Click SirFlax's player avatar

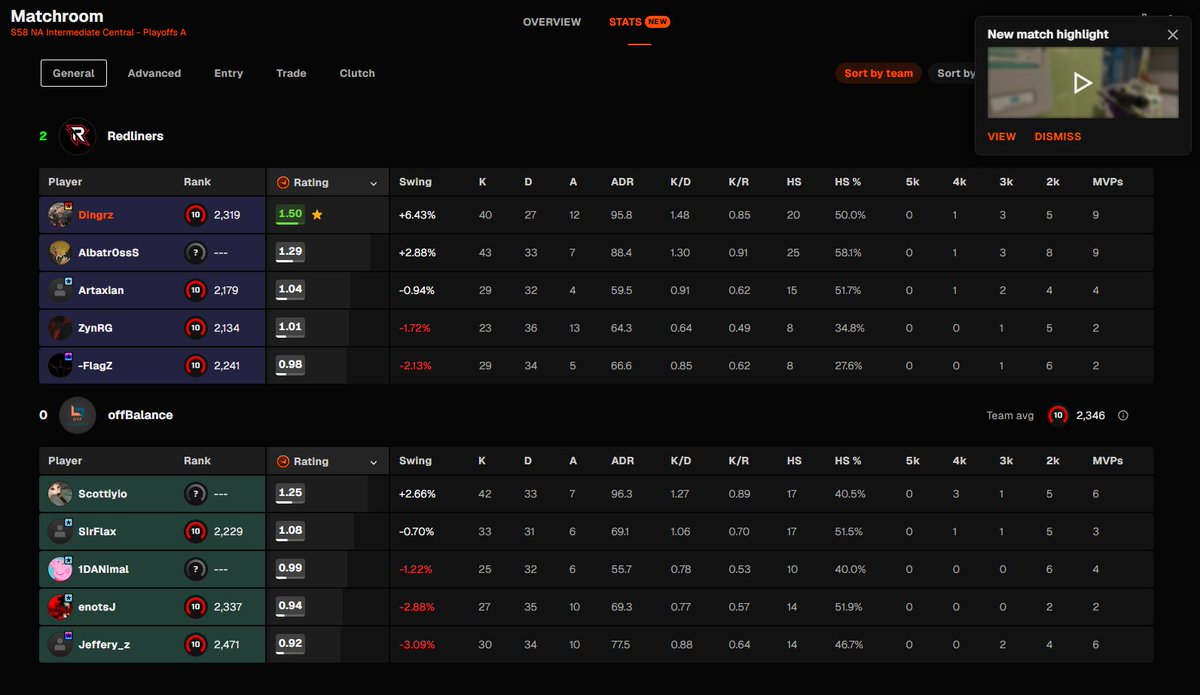[60, 532]
